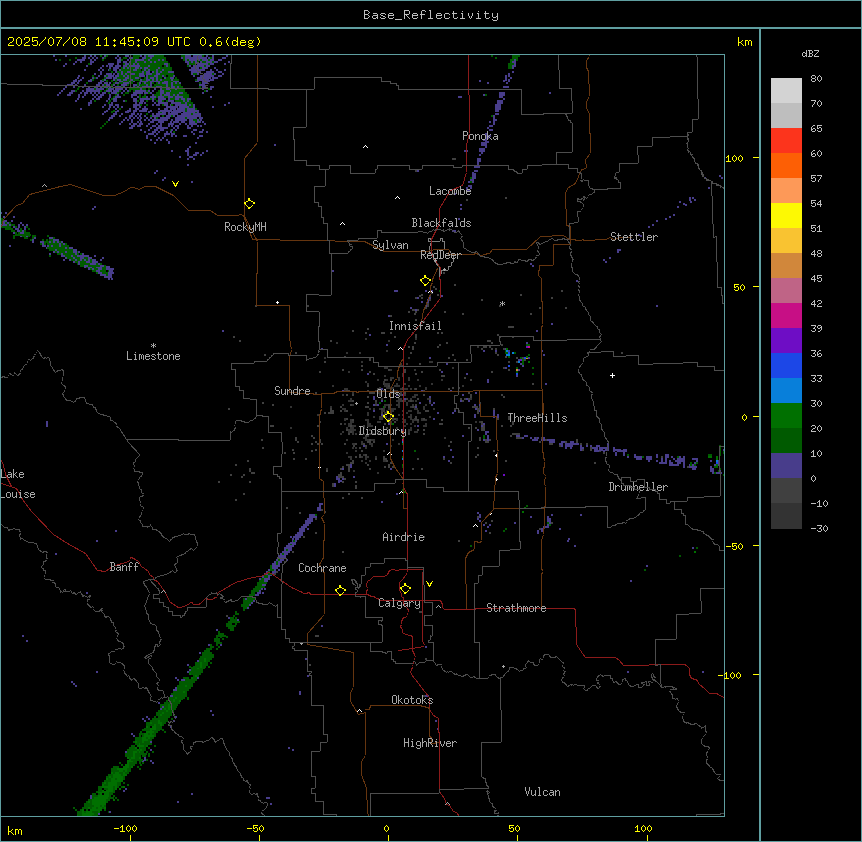Click the green 30 dBZ legend swatch
The height and width of the screenshot is (842, 862).
coord(786,416)
